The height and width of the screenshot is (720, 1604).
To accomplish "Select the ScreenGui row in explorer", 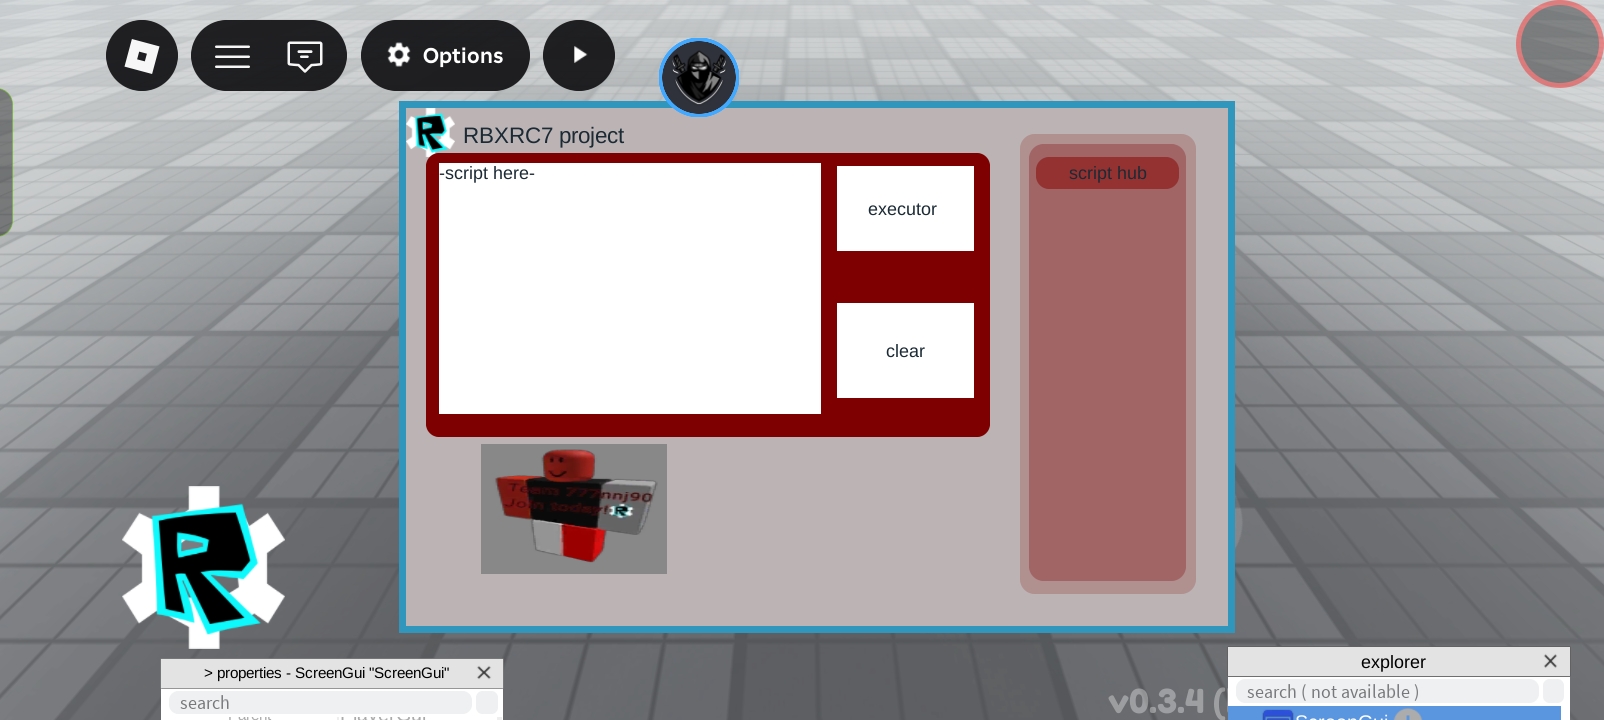I will pos(1394,714).
